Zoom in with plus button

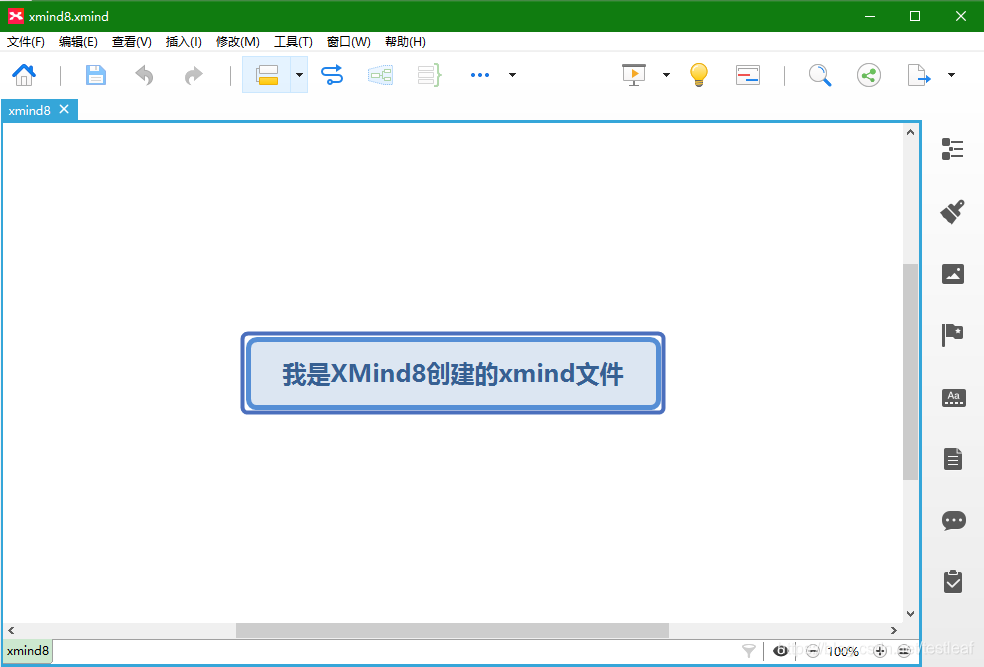pos(880,651)
